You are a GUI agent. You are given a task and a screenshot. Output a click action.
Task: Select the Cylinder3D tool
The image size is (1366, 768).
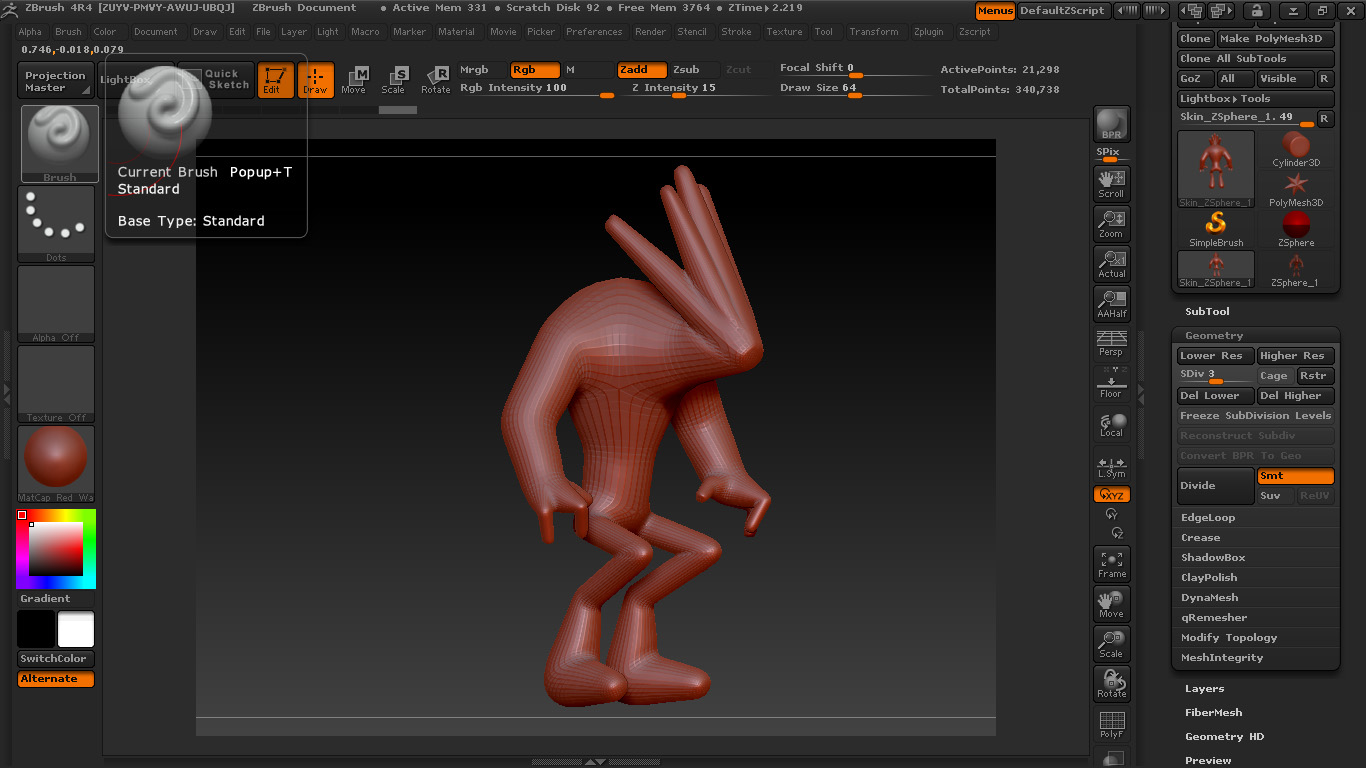(1296, 150)
